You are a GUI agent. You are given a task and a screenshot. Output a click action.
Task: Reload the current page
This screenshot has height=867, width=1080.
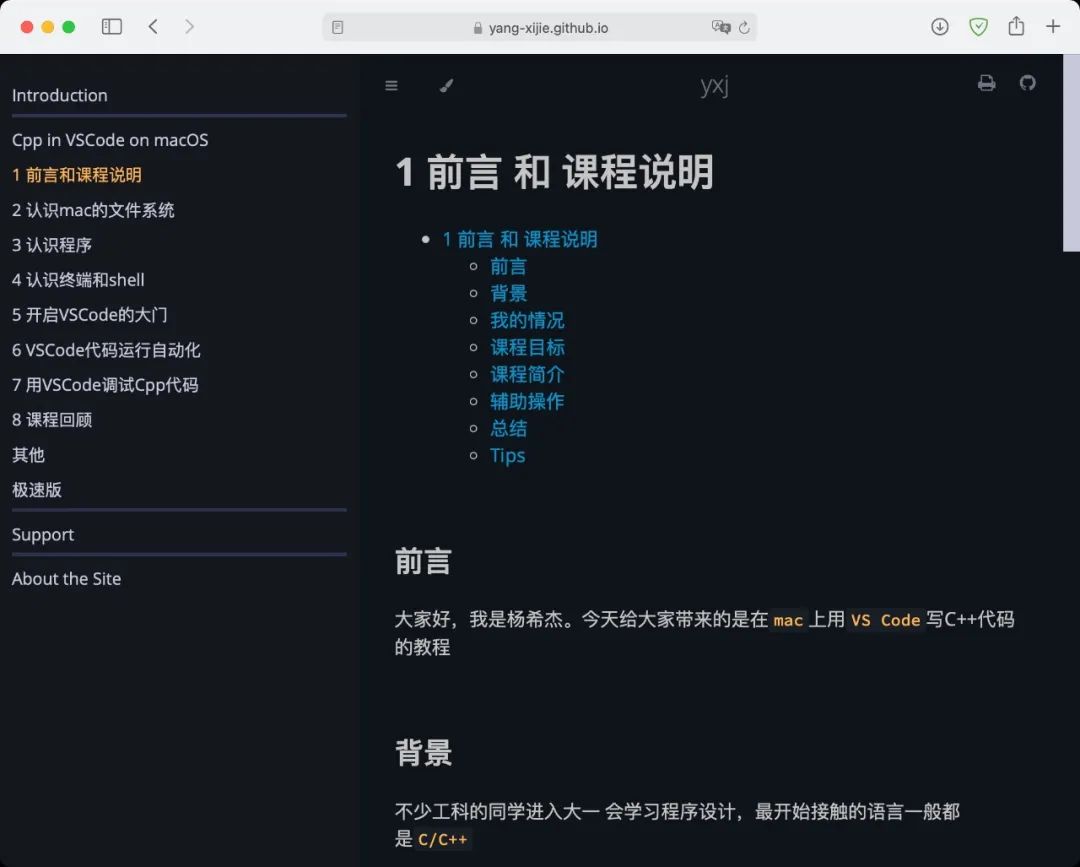tap(745, 28)
